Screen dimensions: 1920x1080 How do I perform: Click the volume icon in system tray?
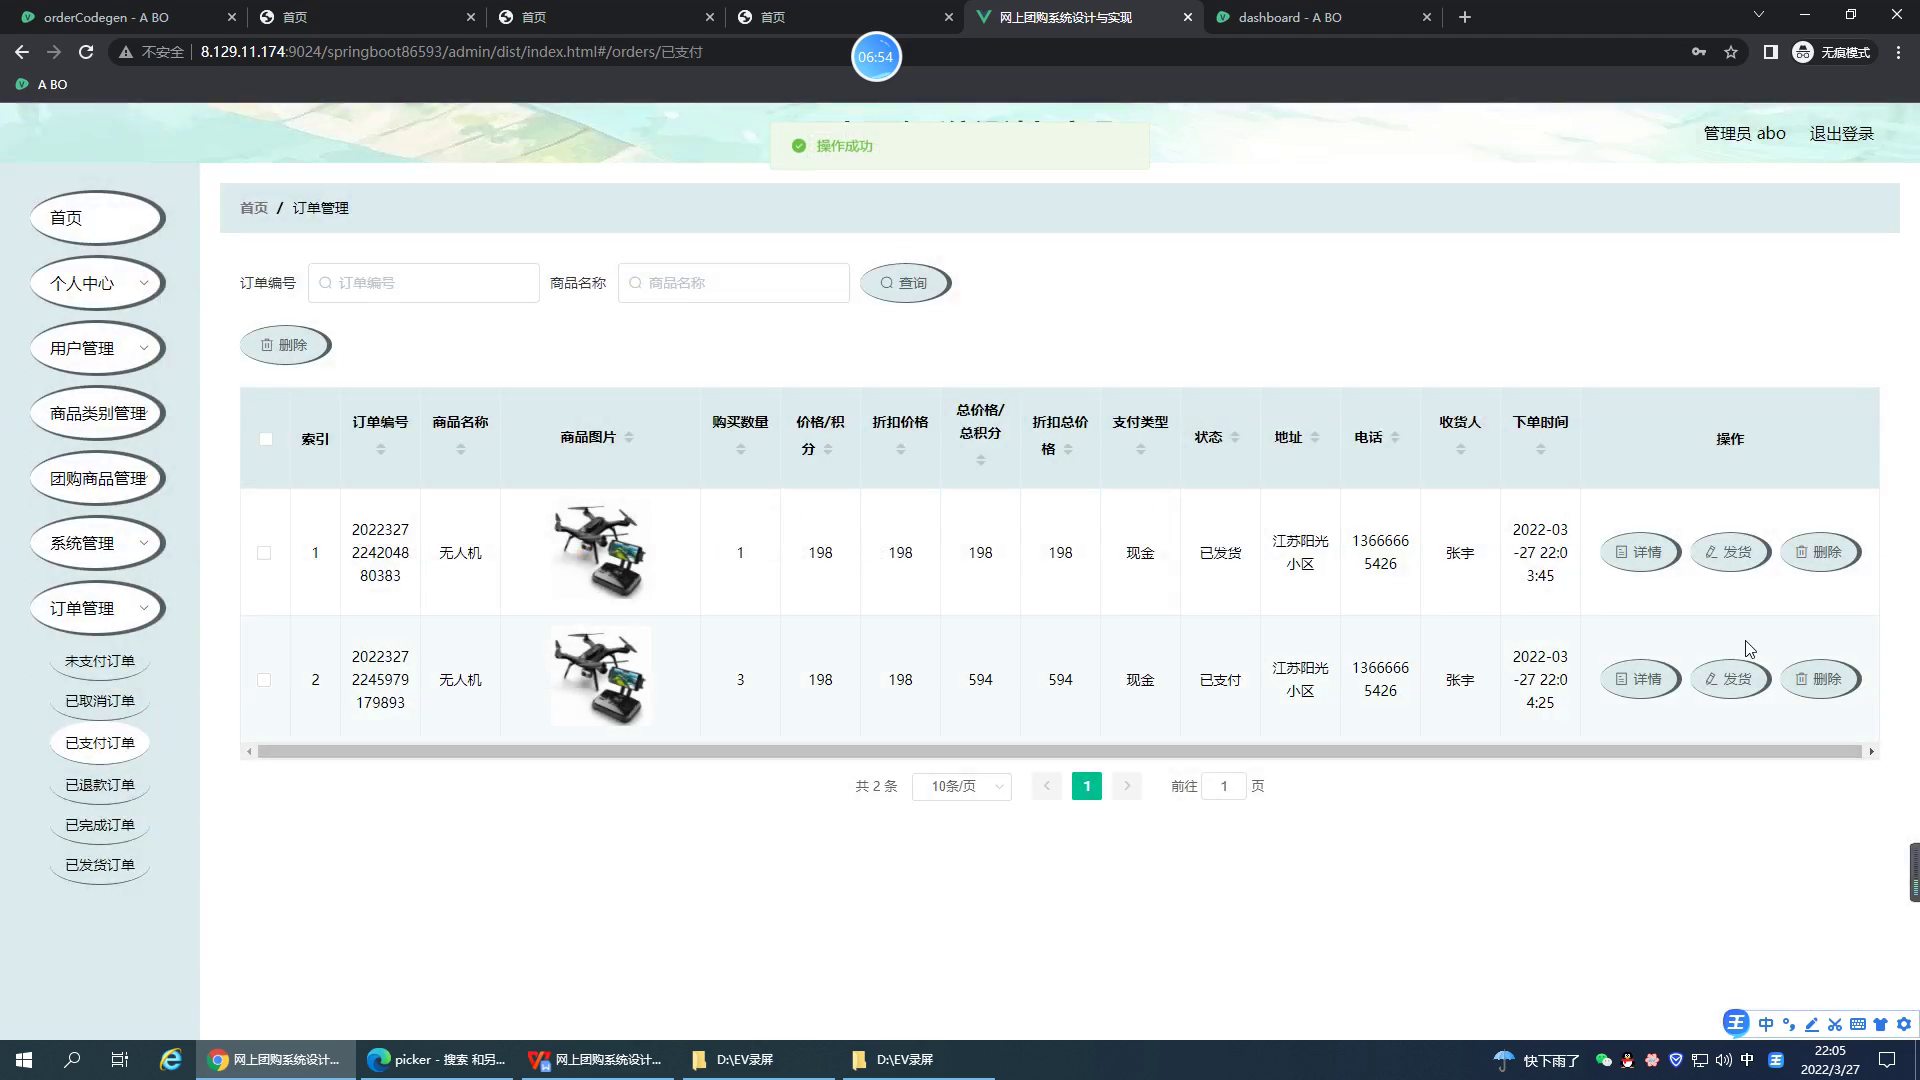click(x=1723, y=1060)
